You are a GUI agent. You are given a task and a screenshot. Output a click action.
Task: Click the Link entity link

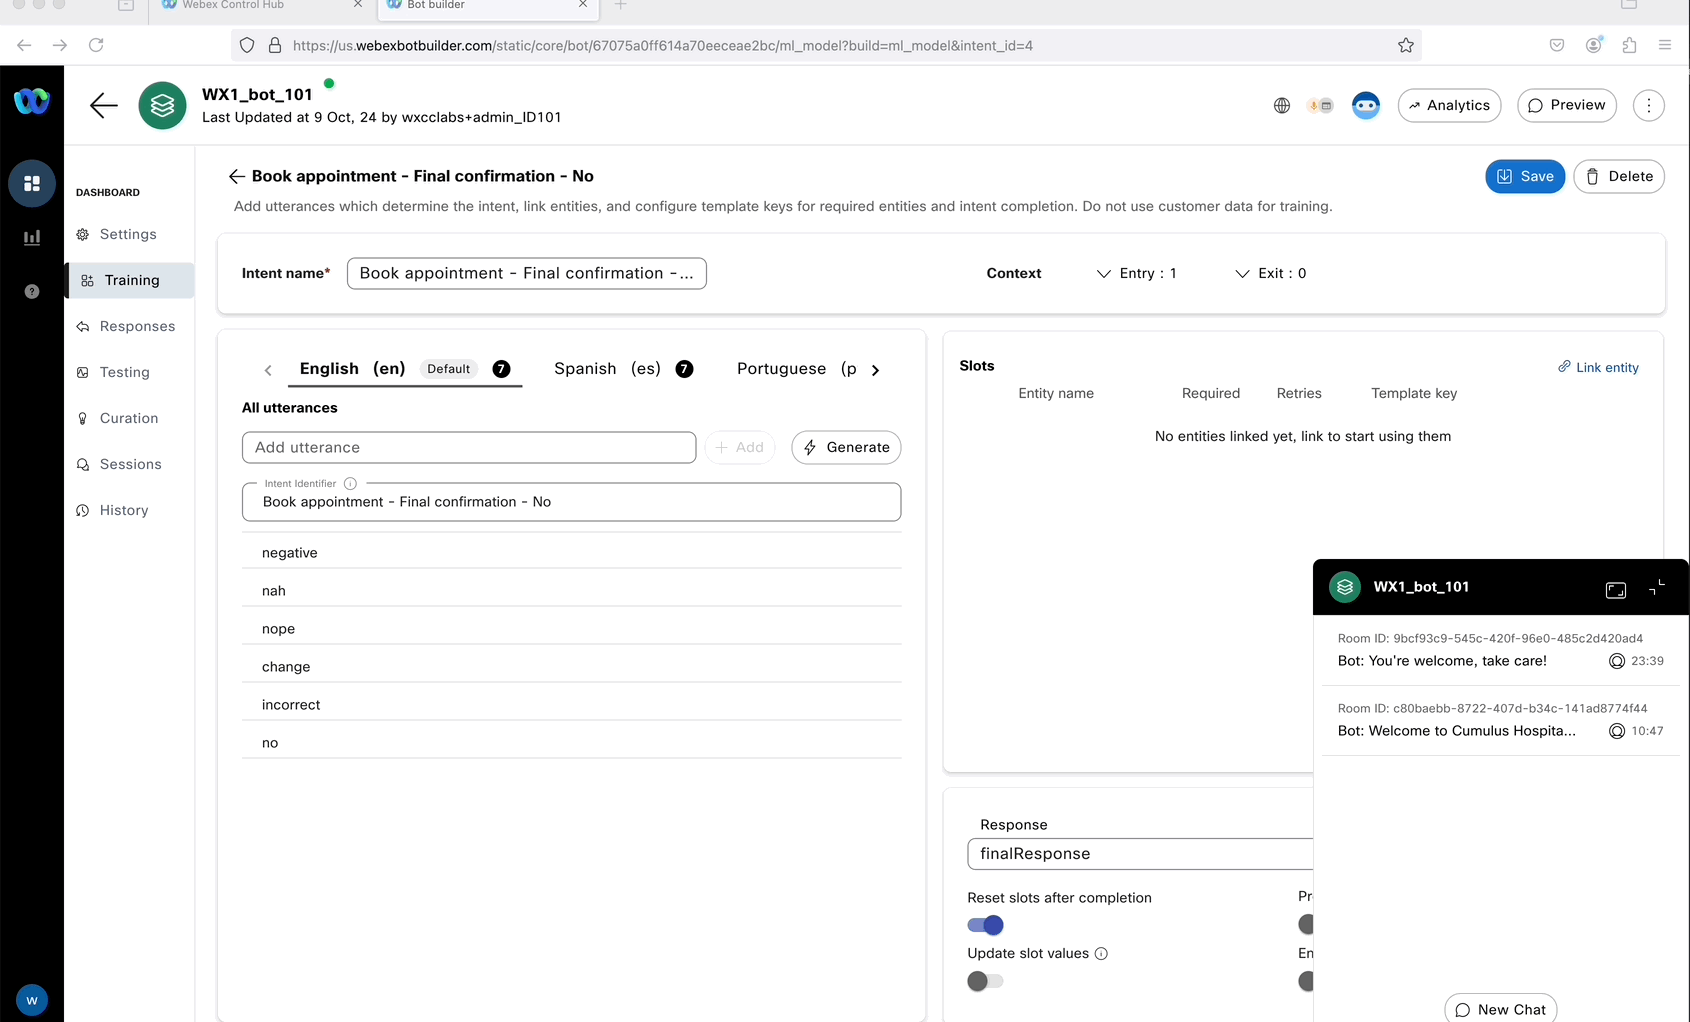click(1598, 368)
